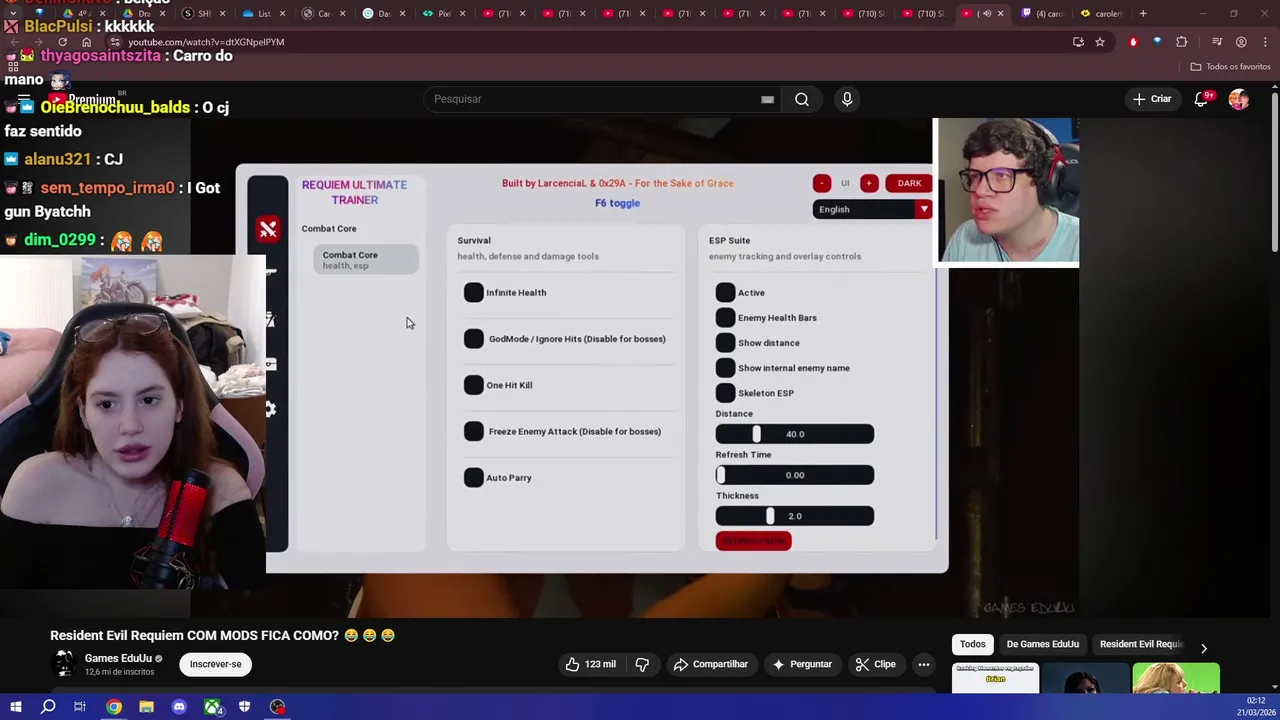This screenshot has height=720, width=1280.
Task: Open the gear settings icon in trainer sidebar
Action: coord(270,409)
